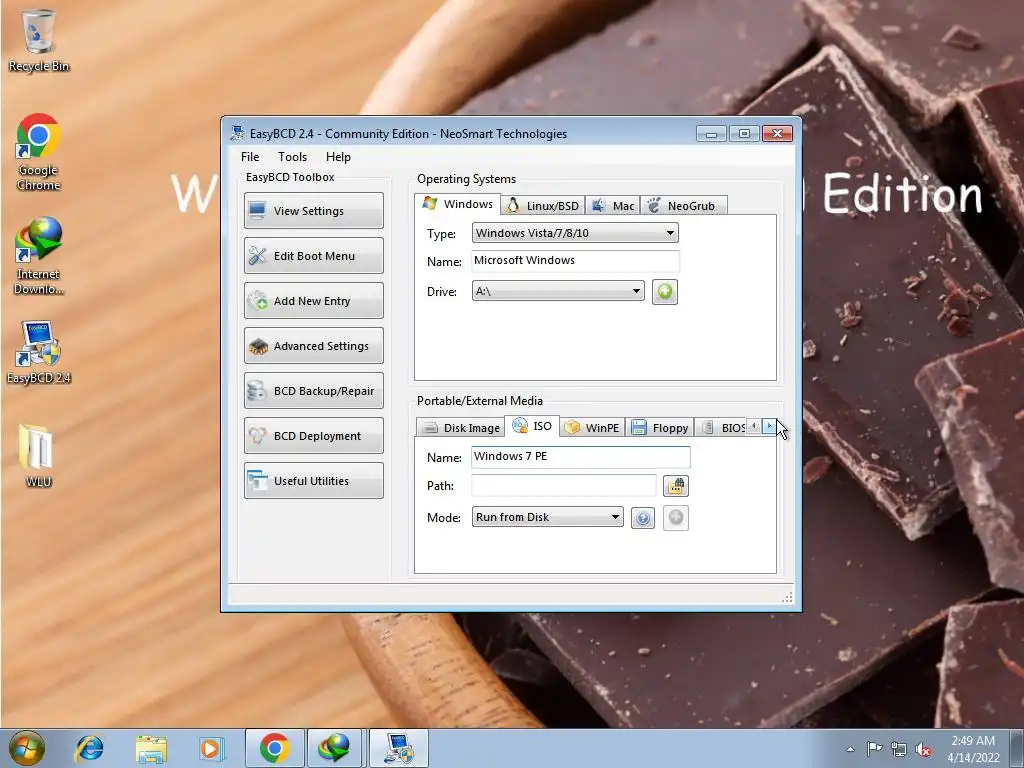Open Edit Boot Menu

[x=313, y=255]
